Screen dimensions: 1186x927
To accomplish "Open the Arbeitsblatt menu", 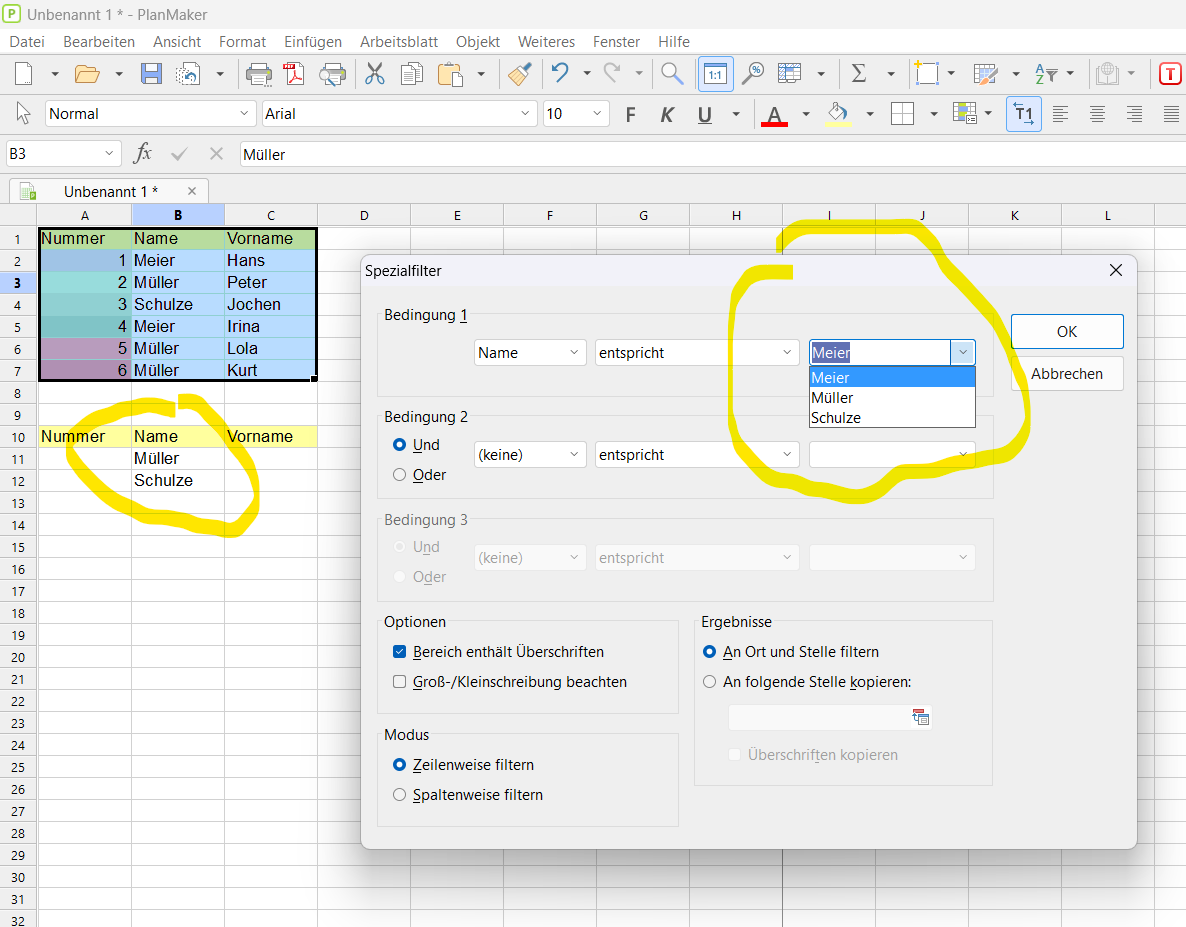I will tap(399, 42).
